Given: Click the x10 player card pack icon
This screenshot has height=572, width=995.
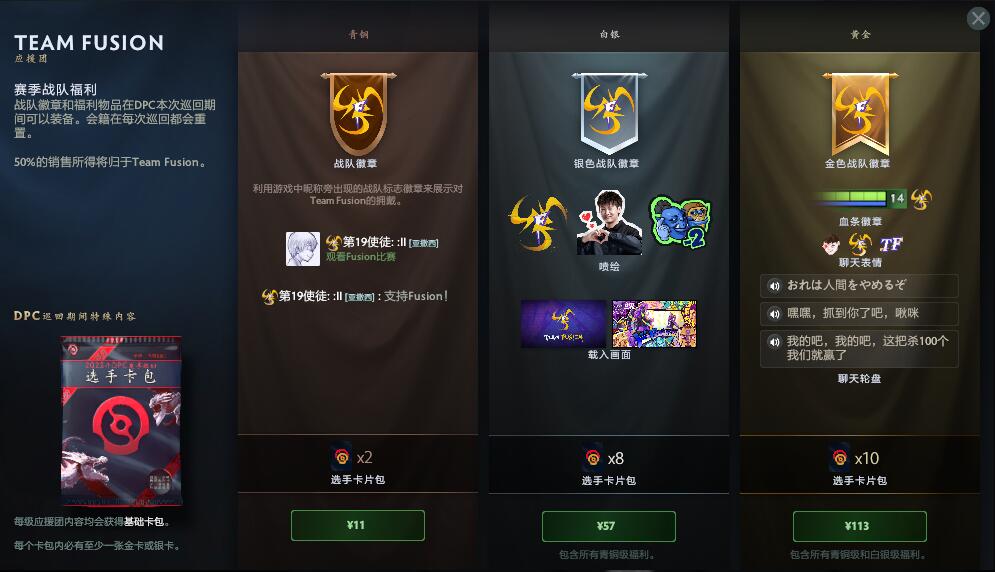Looking at the screenshot, I should tap(840, 457).
